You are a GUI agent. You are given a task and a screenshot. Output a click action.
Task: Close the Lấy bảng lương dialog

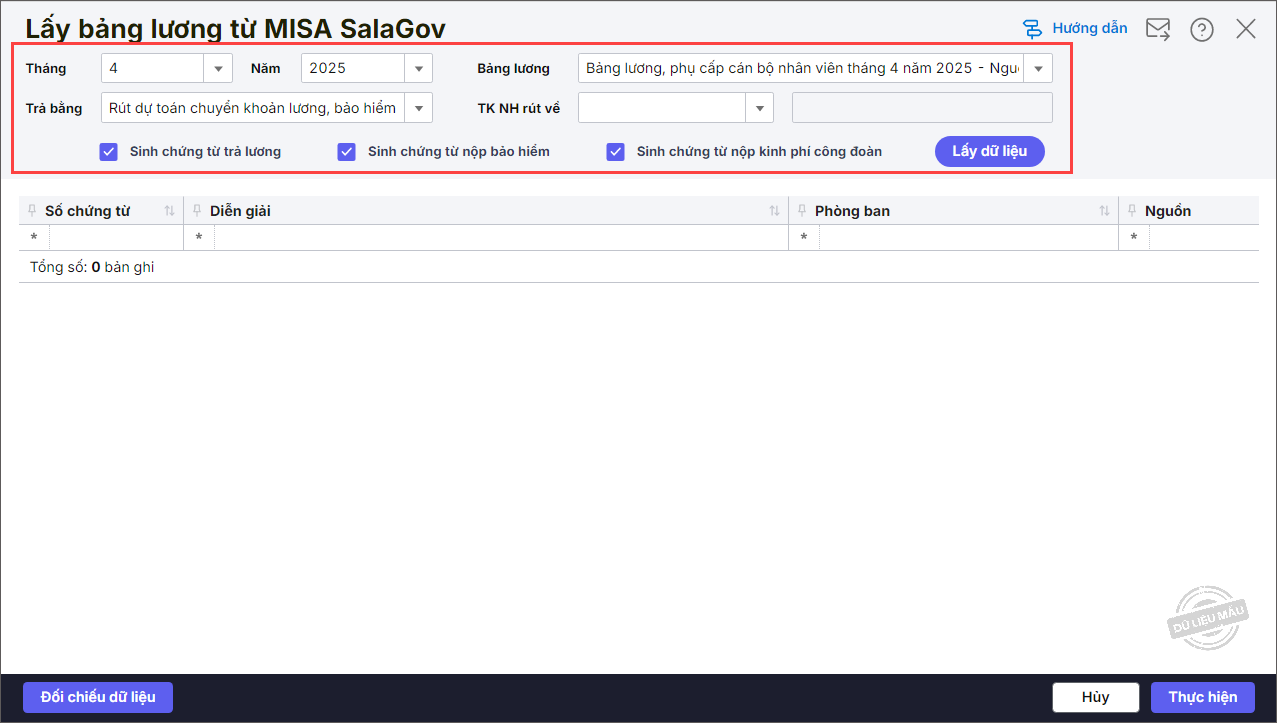(x=1246, y=29)
